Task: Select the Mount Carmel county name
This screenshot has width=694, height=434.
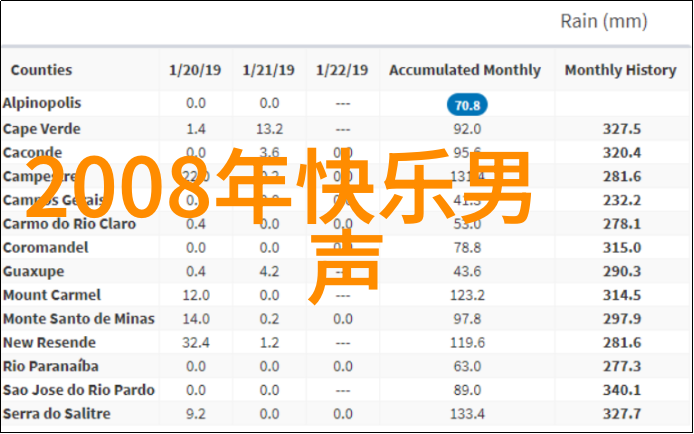Action: coord(52,295)
